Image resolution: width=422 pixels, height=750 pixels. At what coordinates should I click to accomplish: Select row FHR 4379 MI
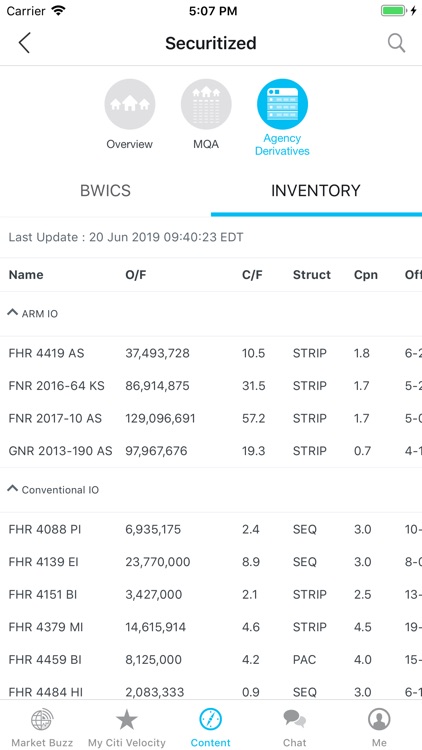211,627
